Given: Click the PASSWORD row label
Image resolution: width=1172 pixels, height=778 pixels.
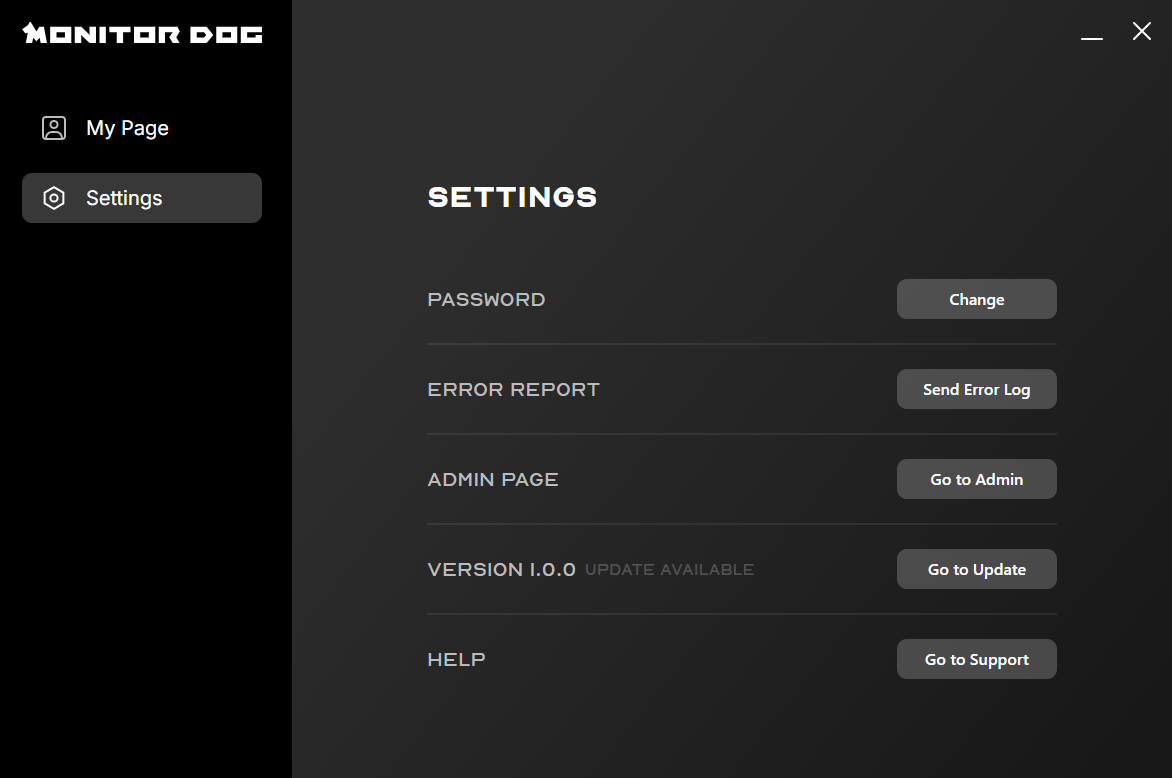Looking at the screenshot, I should (486, 299).
